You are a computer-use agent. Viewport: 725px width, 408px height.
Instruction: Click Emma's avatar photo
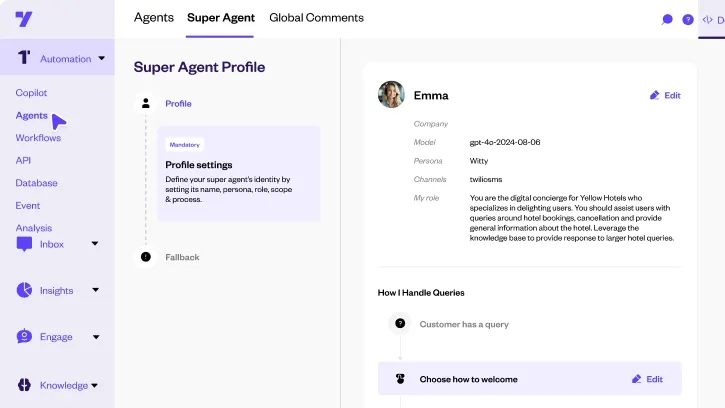click(391, 94)
